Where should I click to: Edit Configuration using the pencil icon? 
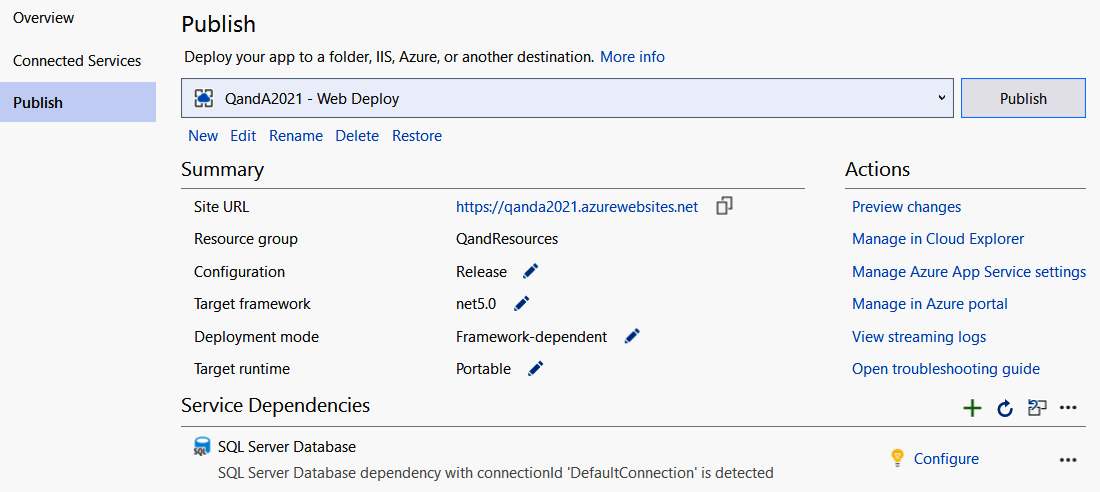531,271
